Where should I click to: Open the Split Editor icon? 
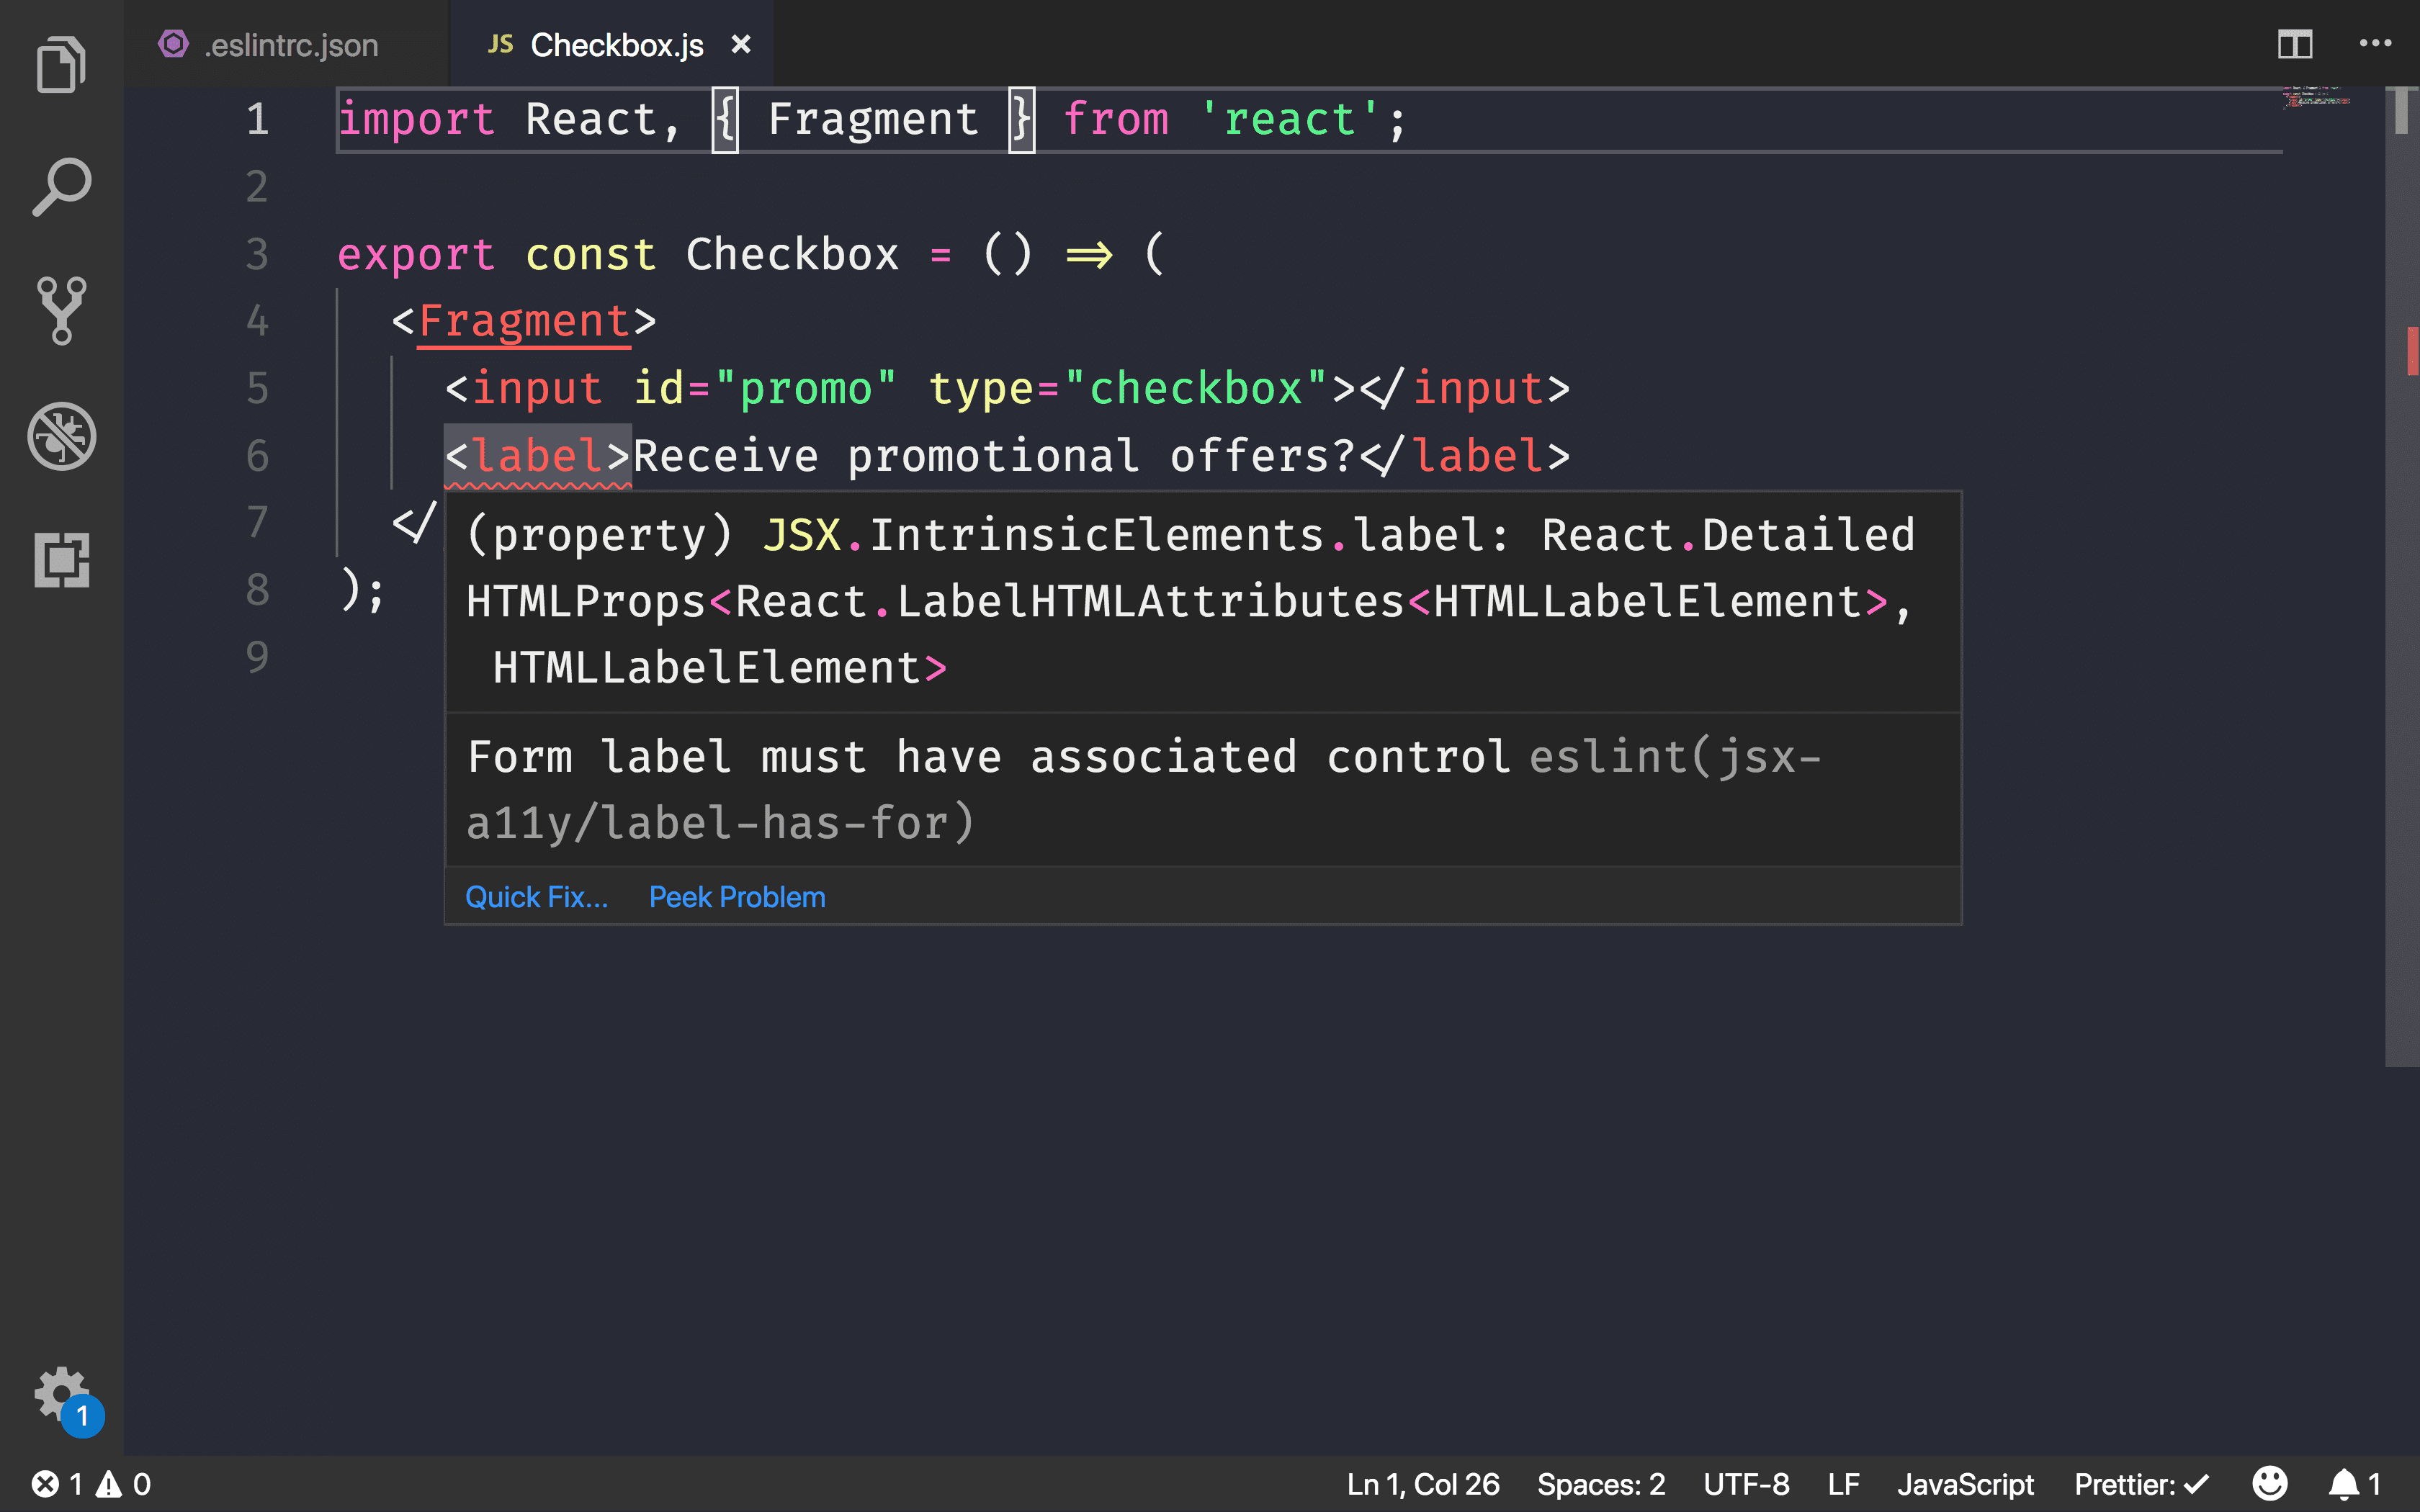[2296, 42]
